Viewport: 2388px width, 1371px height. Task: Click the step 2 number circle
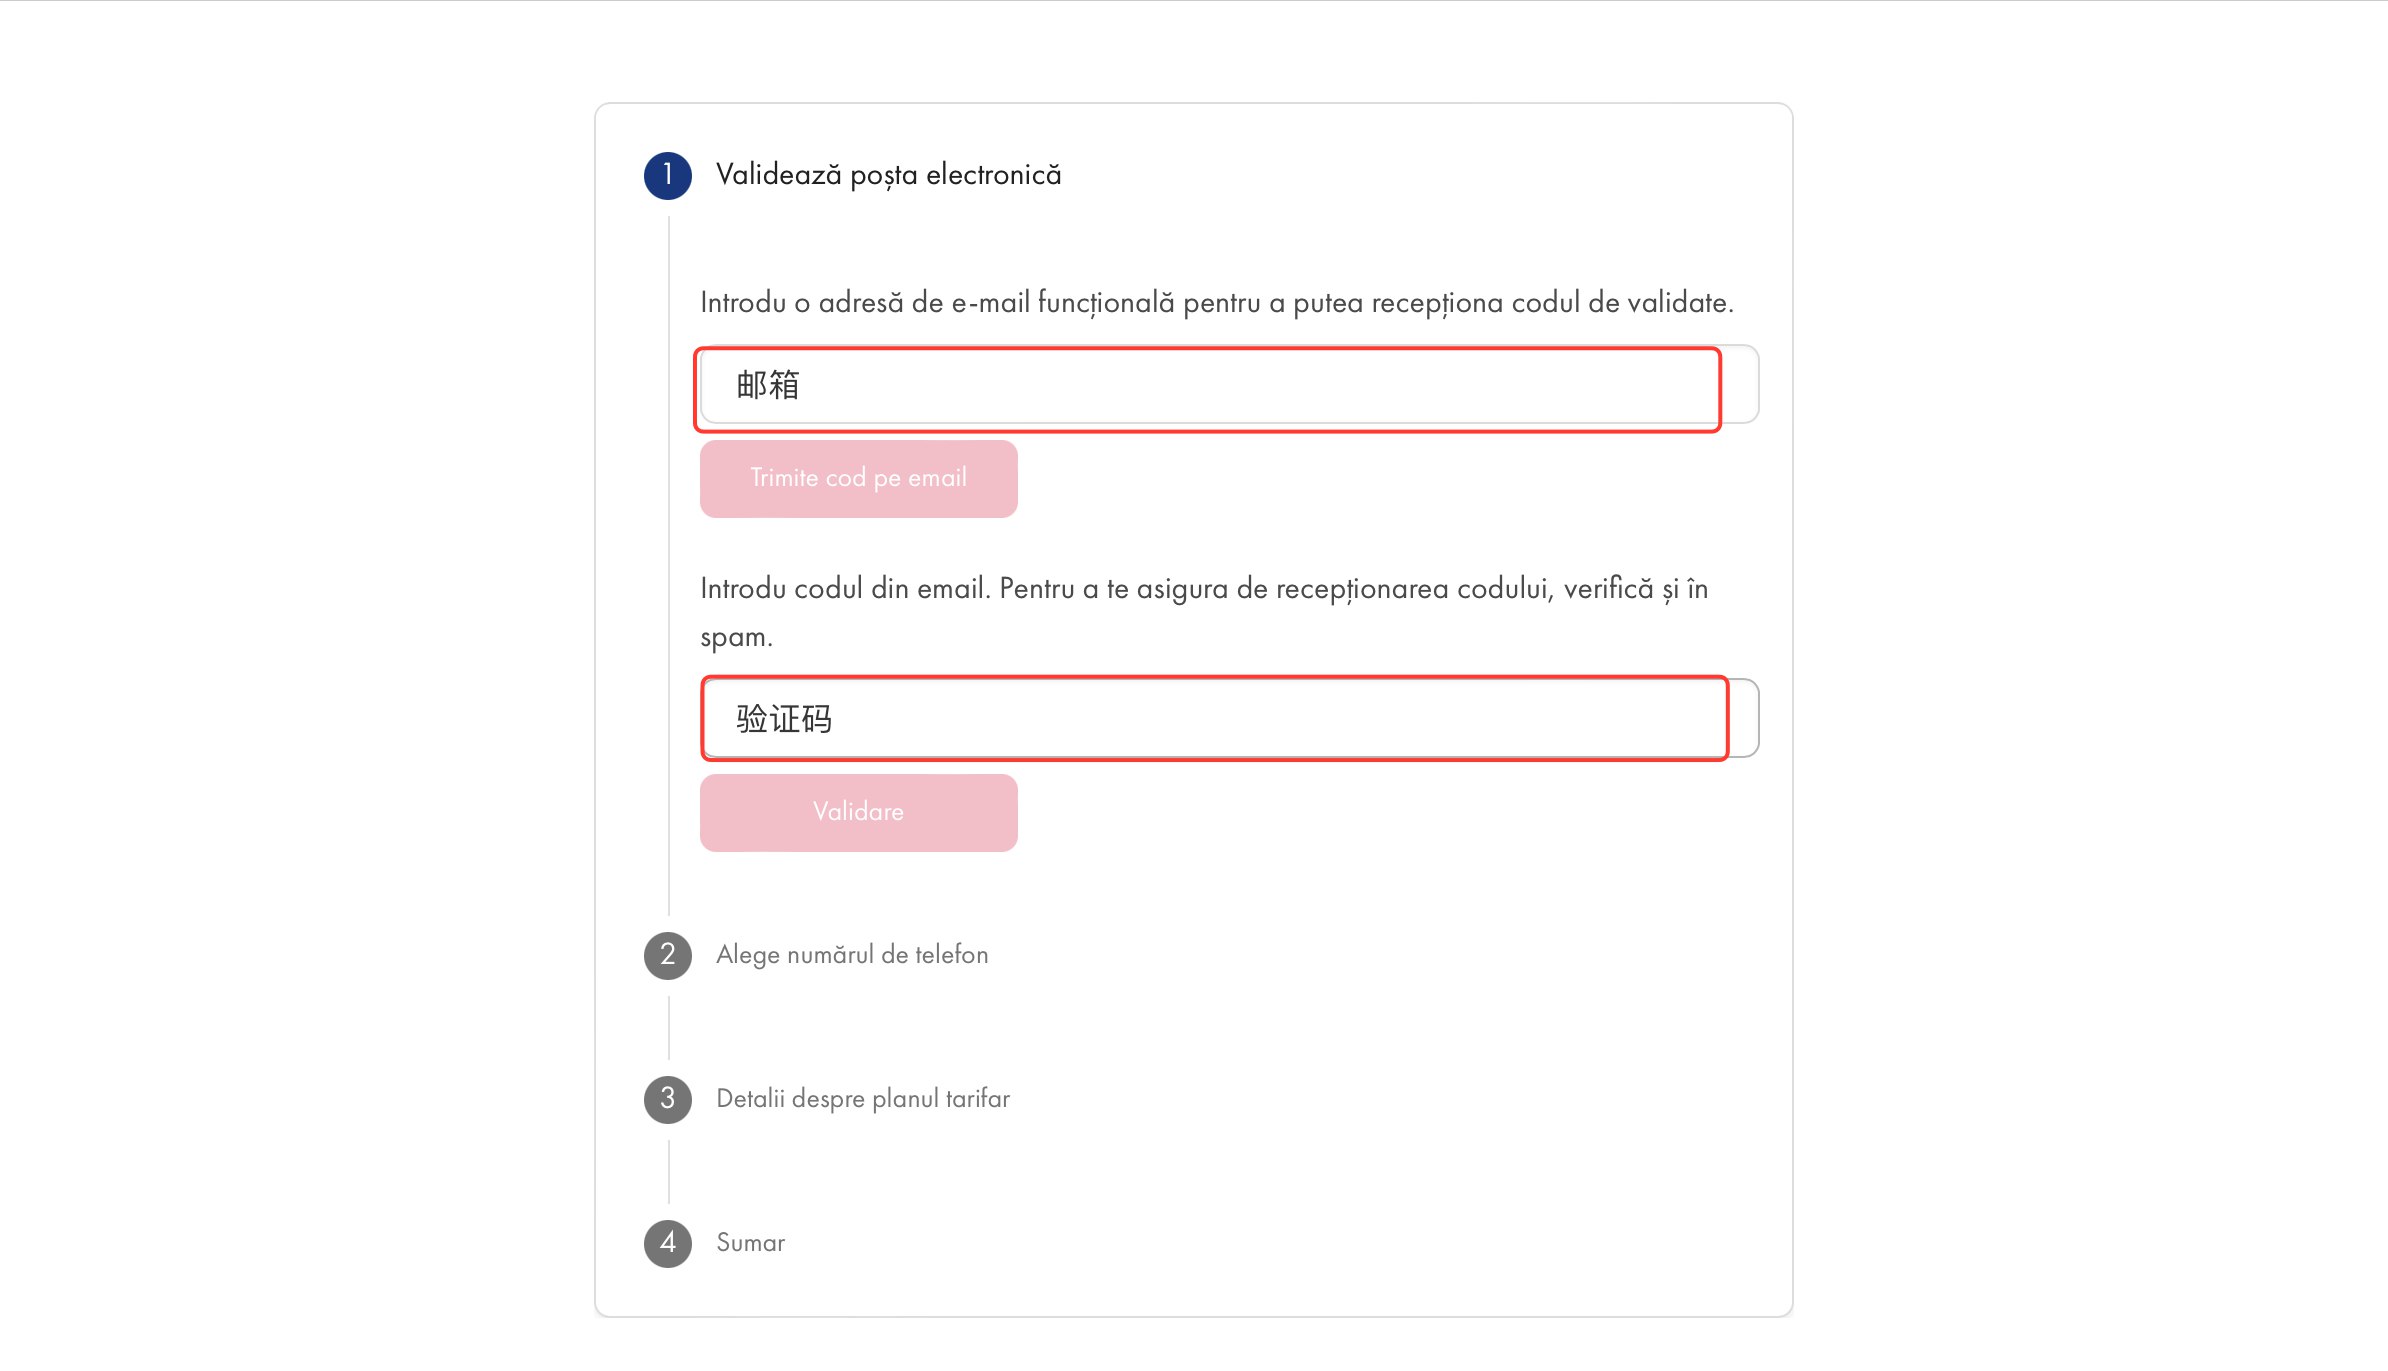(x=667, y=955)
